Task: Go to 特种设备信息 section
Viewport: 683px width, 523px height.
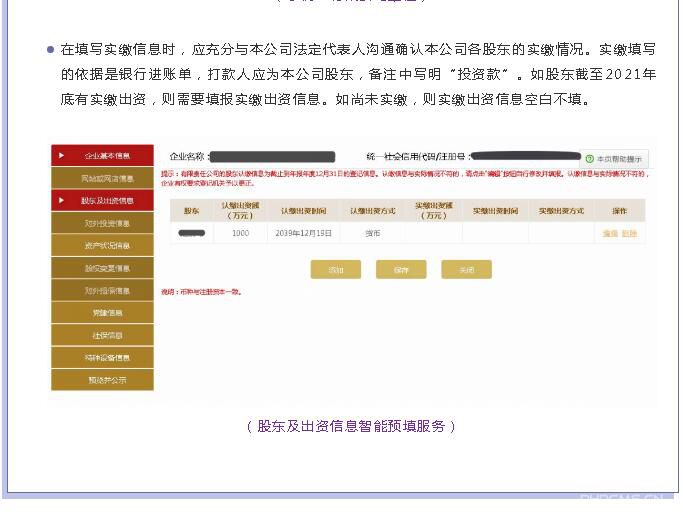Action: (x=106, y=358)
